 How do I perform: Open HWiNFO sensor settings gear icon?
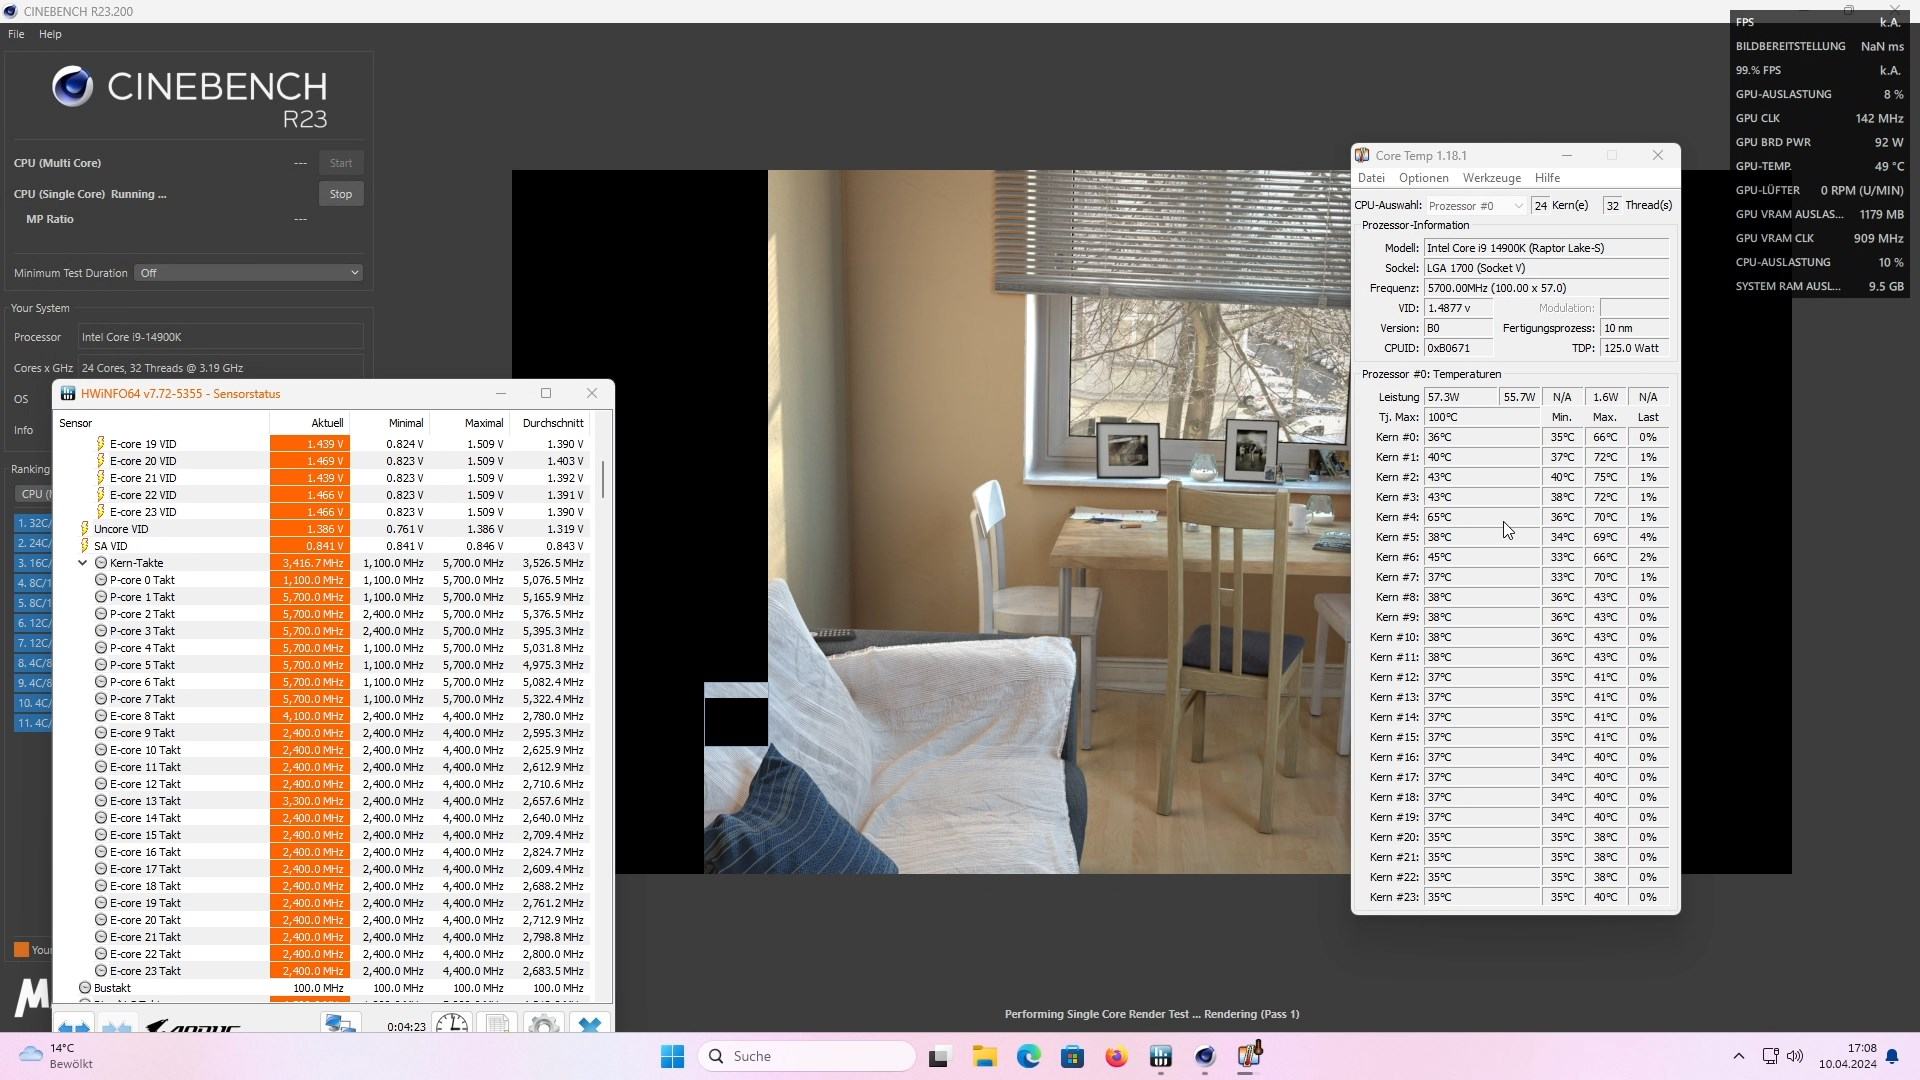tap(543, 1025)
